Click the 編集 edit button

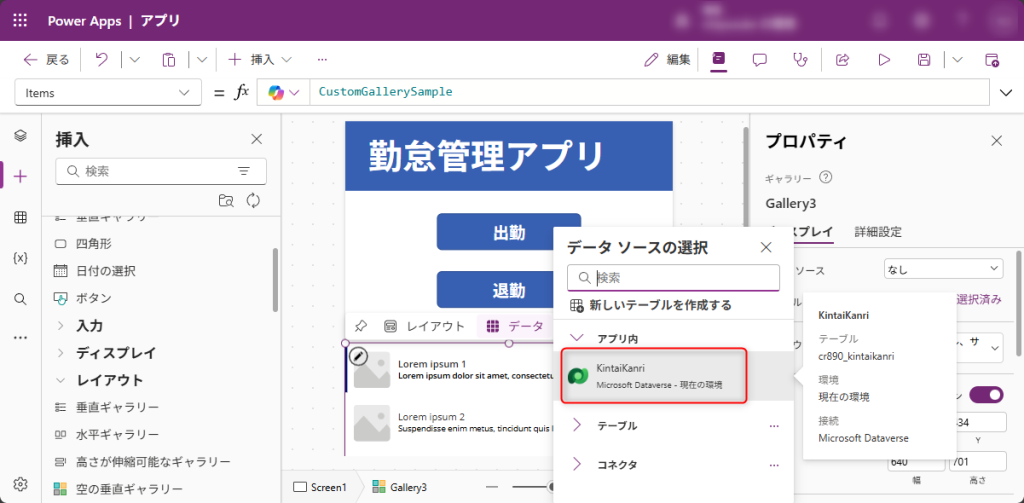tap(667, 60)
